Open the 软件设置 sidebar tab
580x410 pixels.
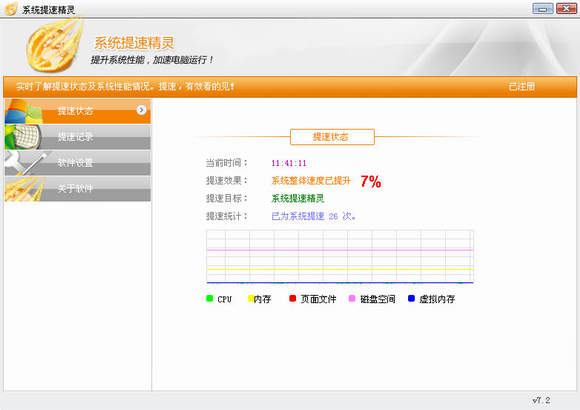[x=78, y=163]
